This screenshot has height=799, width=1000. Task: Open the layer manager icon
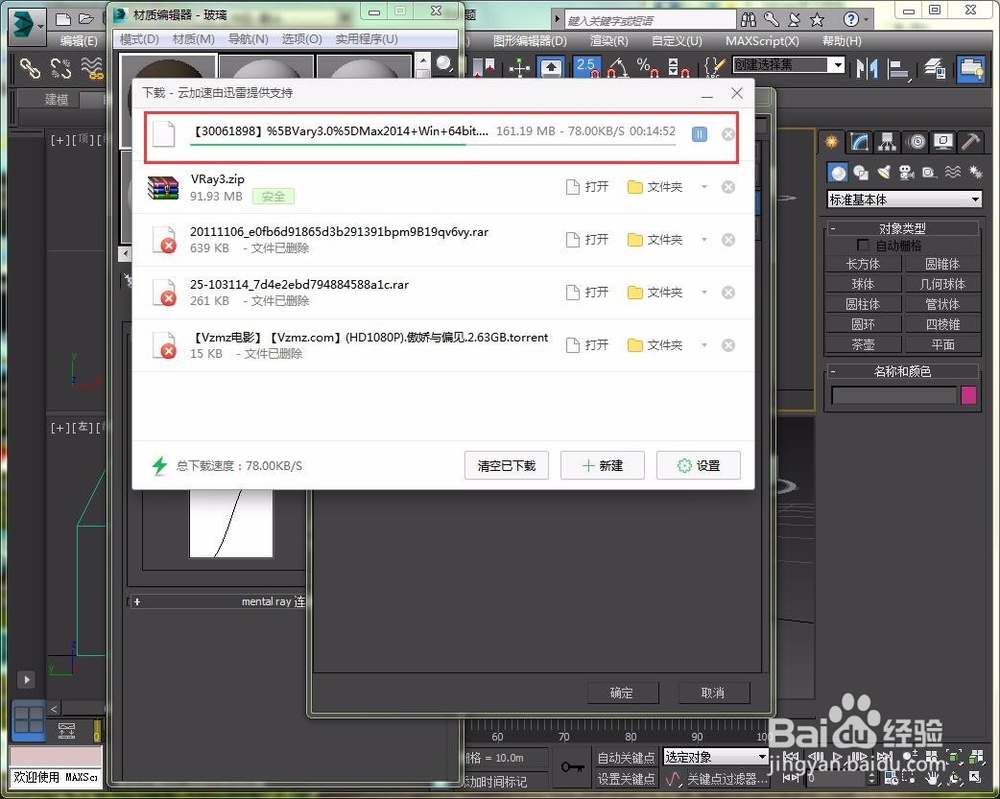point(934,68)
